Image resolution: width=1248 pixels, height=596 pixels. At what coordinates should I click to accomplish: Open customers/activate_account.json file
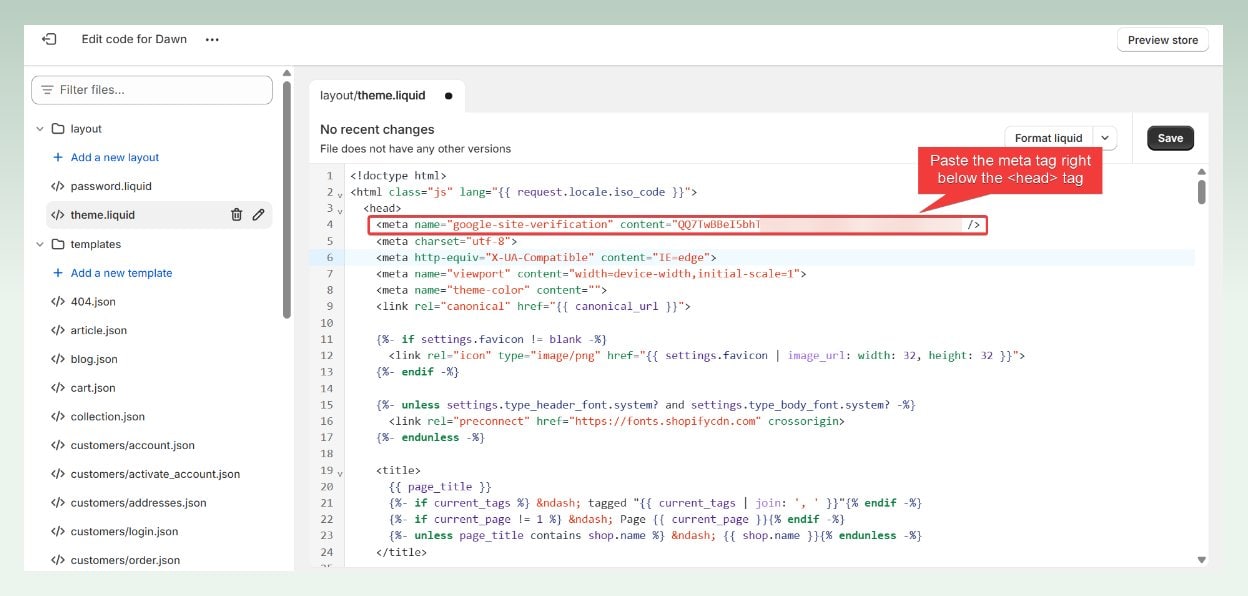coord(155,474)
